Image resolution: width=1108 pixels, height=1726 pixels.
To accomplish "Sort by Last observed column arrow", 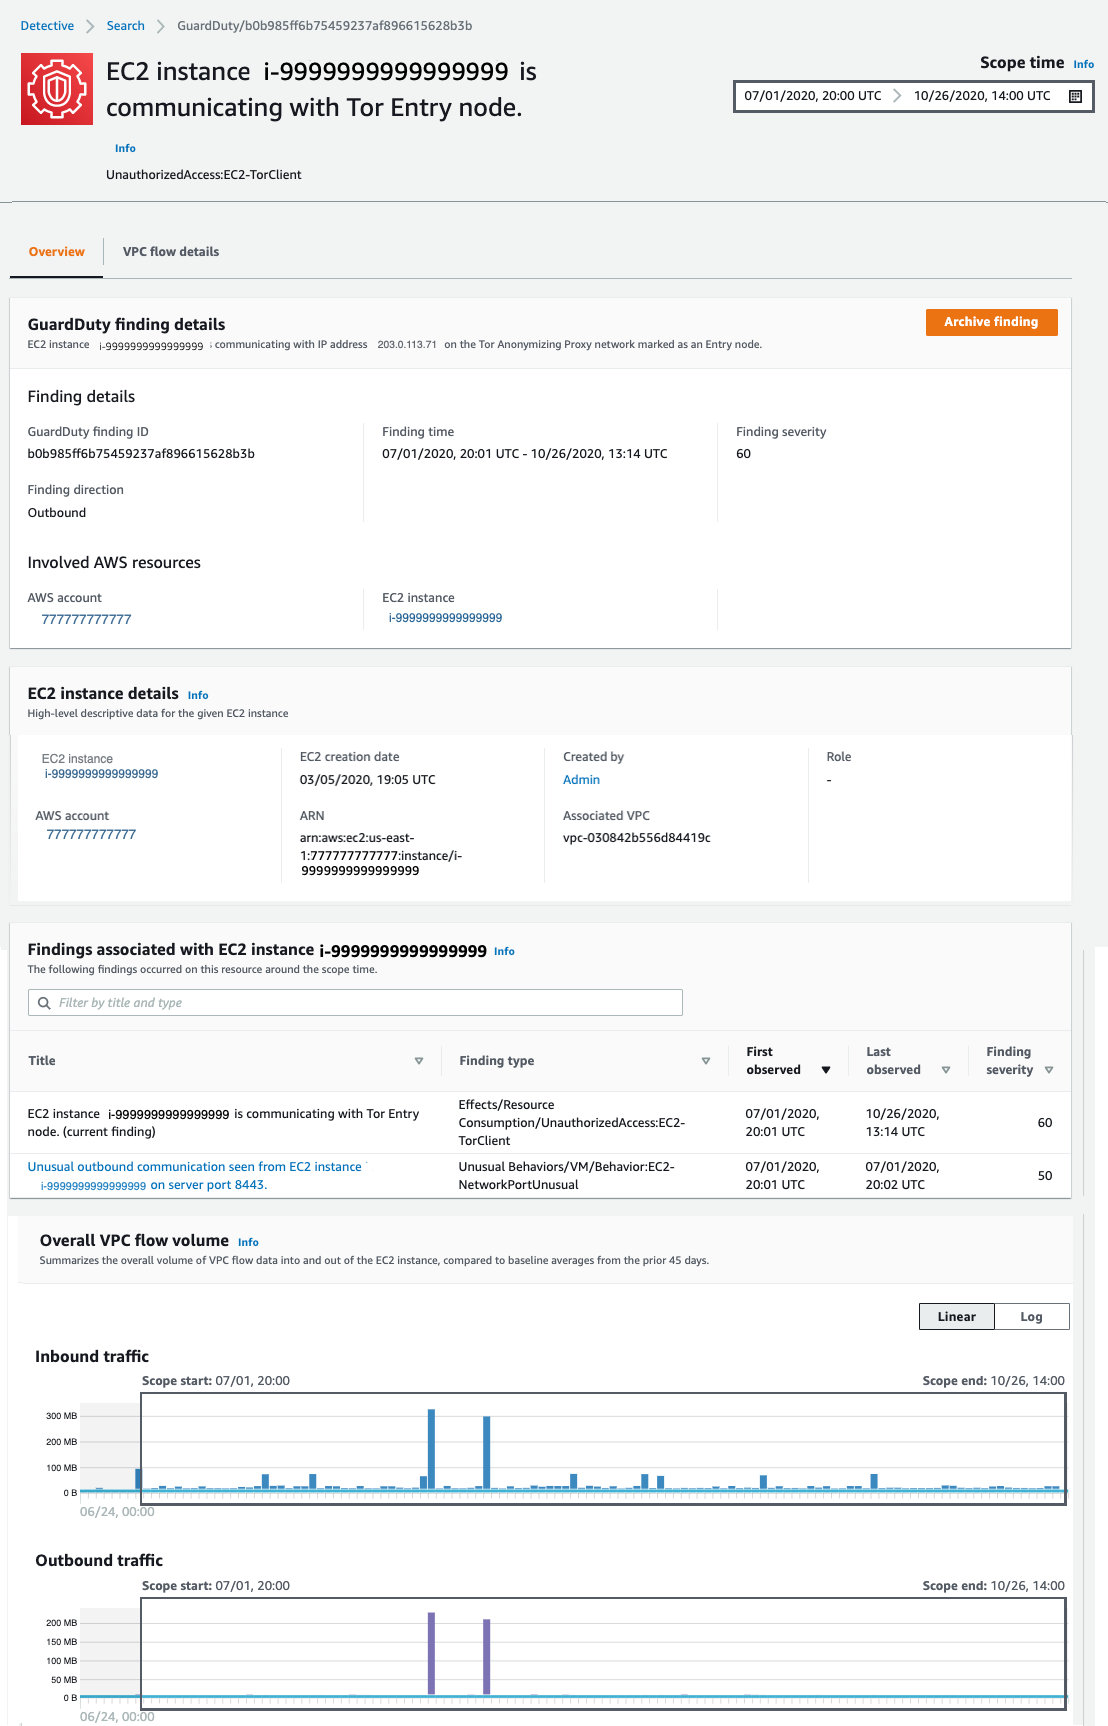I will pyautogui.click(x=946, y=1070).
